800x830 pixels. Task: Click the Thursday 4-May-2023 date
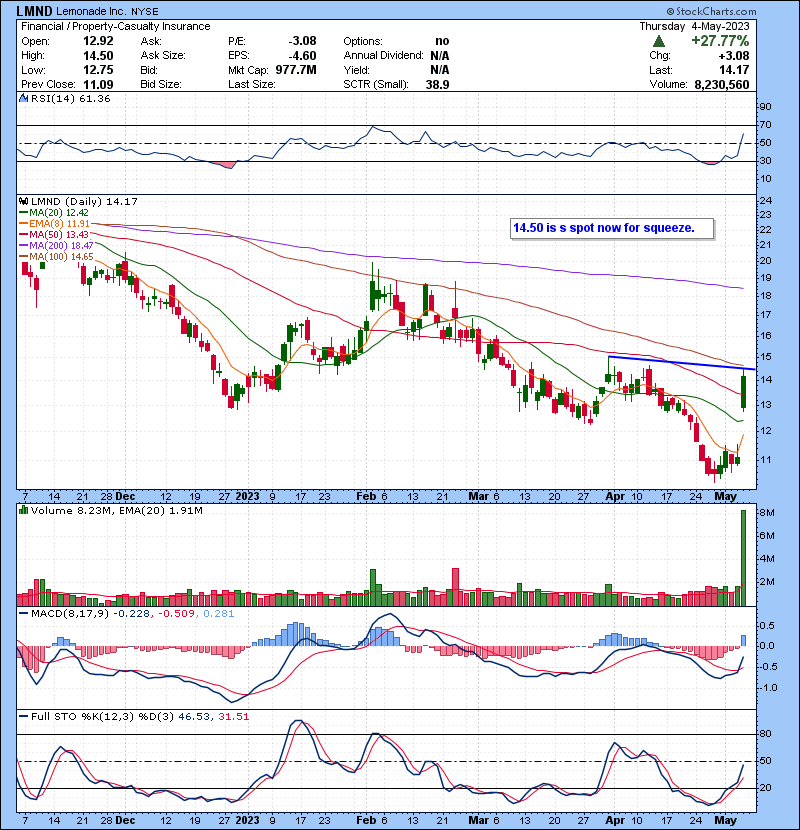(x=694, y=26)
